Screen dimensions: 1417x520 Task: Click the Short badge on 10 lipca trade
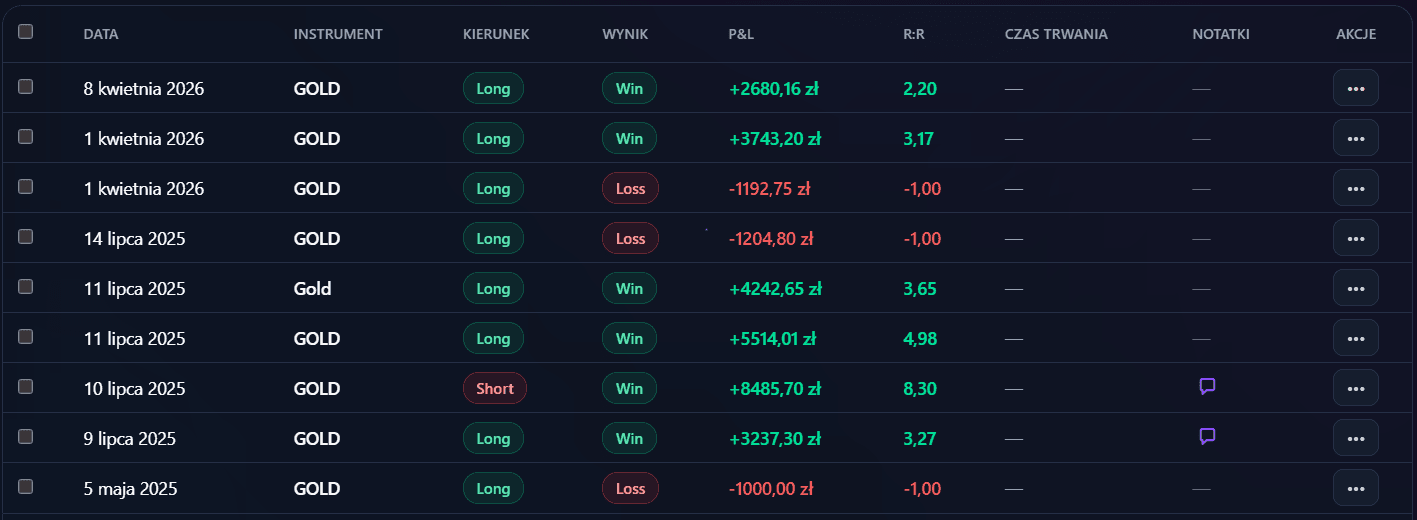495,388
